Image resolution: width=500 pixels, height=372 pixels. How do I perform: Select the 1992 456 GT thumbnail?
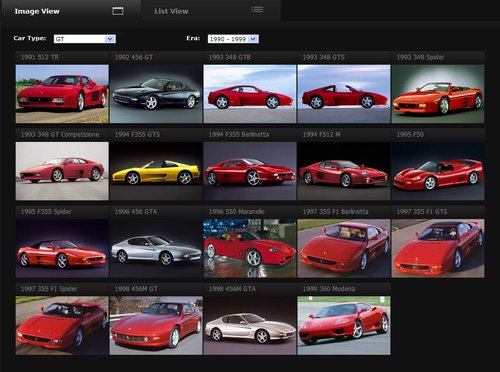point(156,94)
